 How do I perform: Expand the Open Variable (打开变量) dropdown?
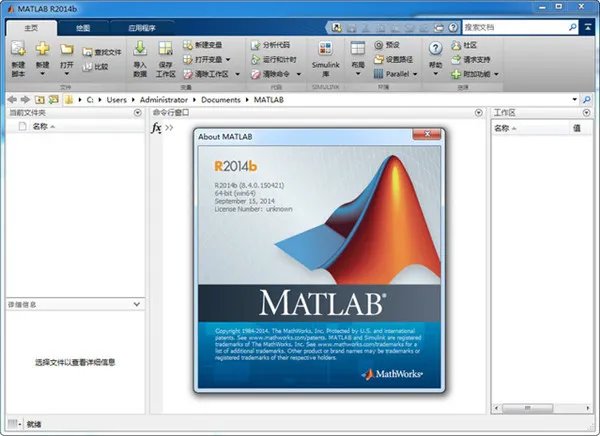[228, 60]
